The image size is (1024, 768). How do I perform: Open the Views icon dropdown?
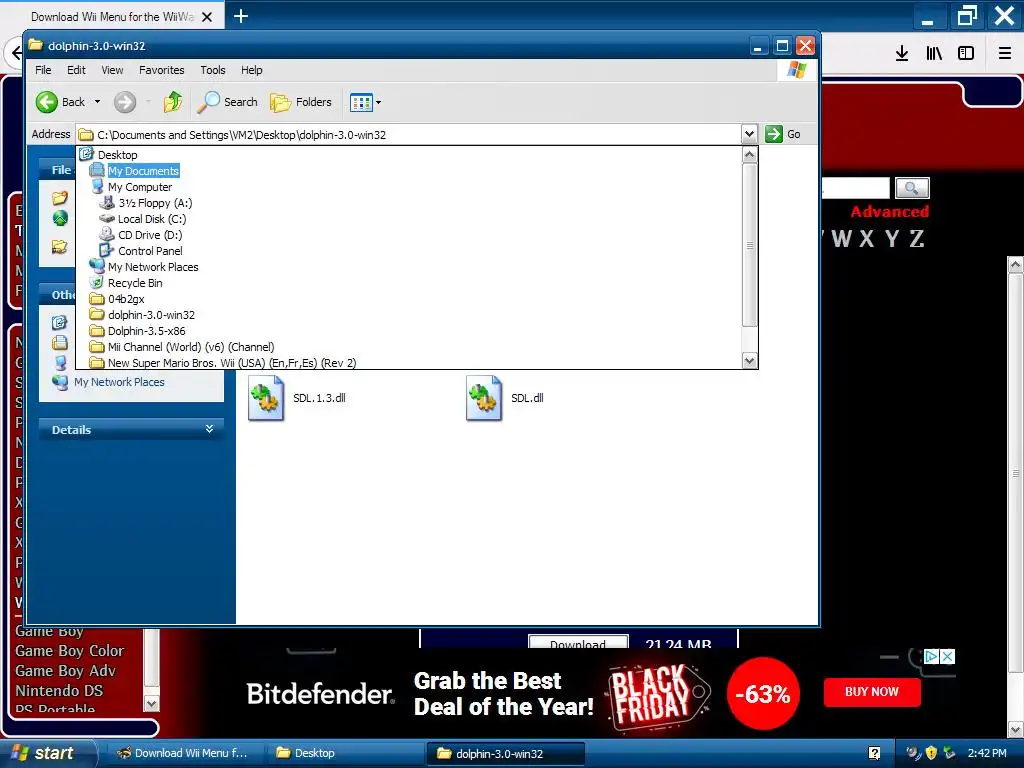pos(366,102)
